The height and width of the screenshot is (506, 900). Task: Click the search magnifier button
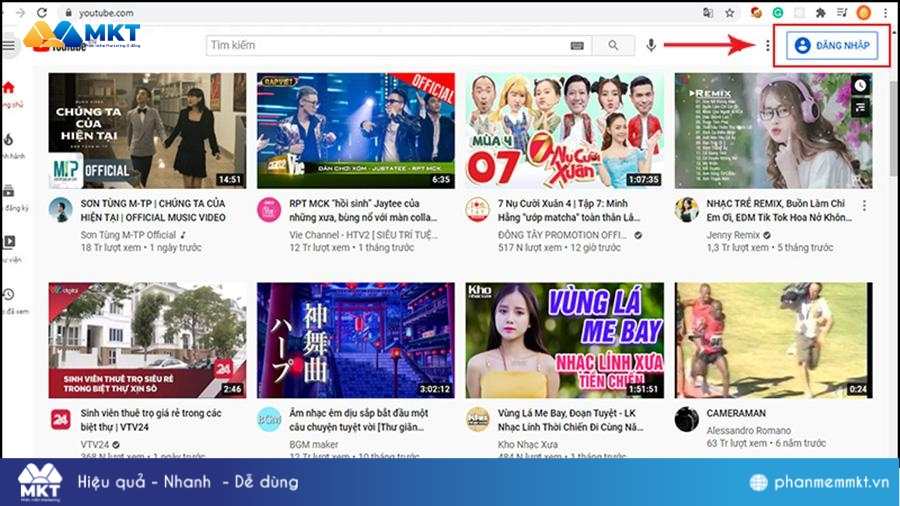tap(614, 45)
